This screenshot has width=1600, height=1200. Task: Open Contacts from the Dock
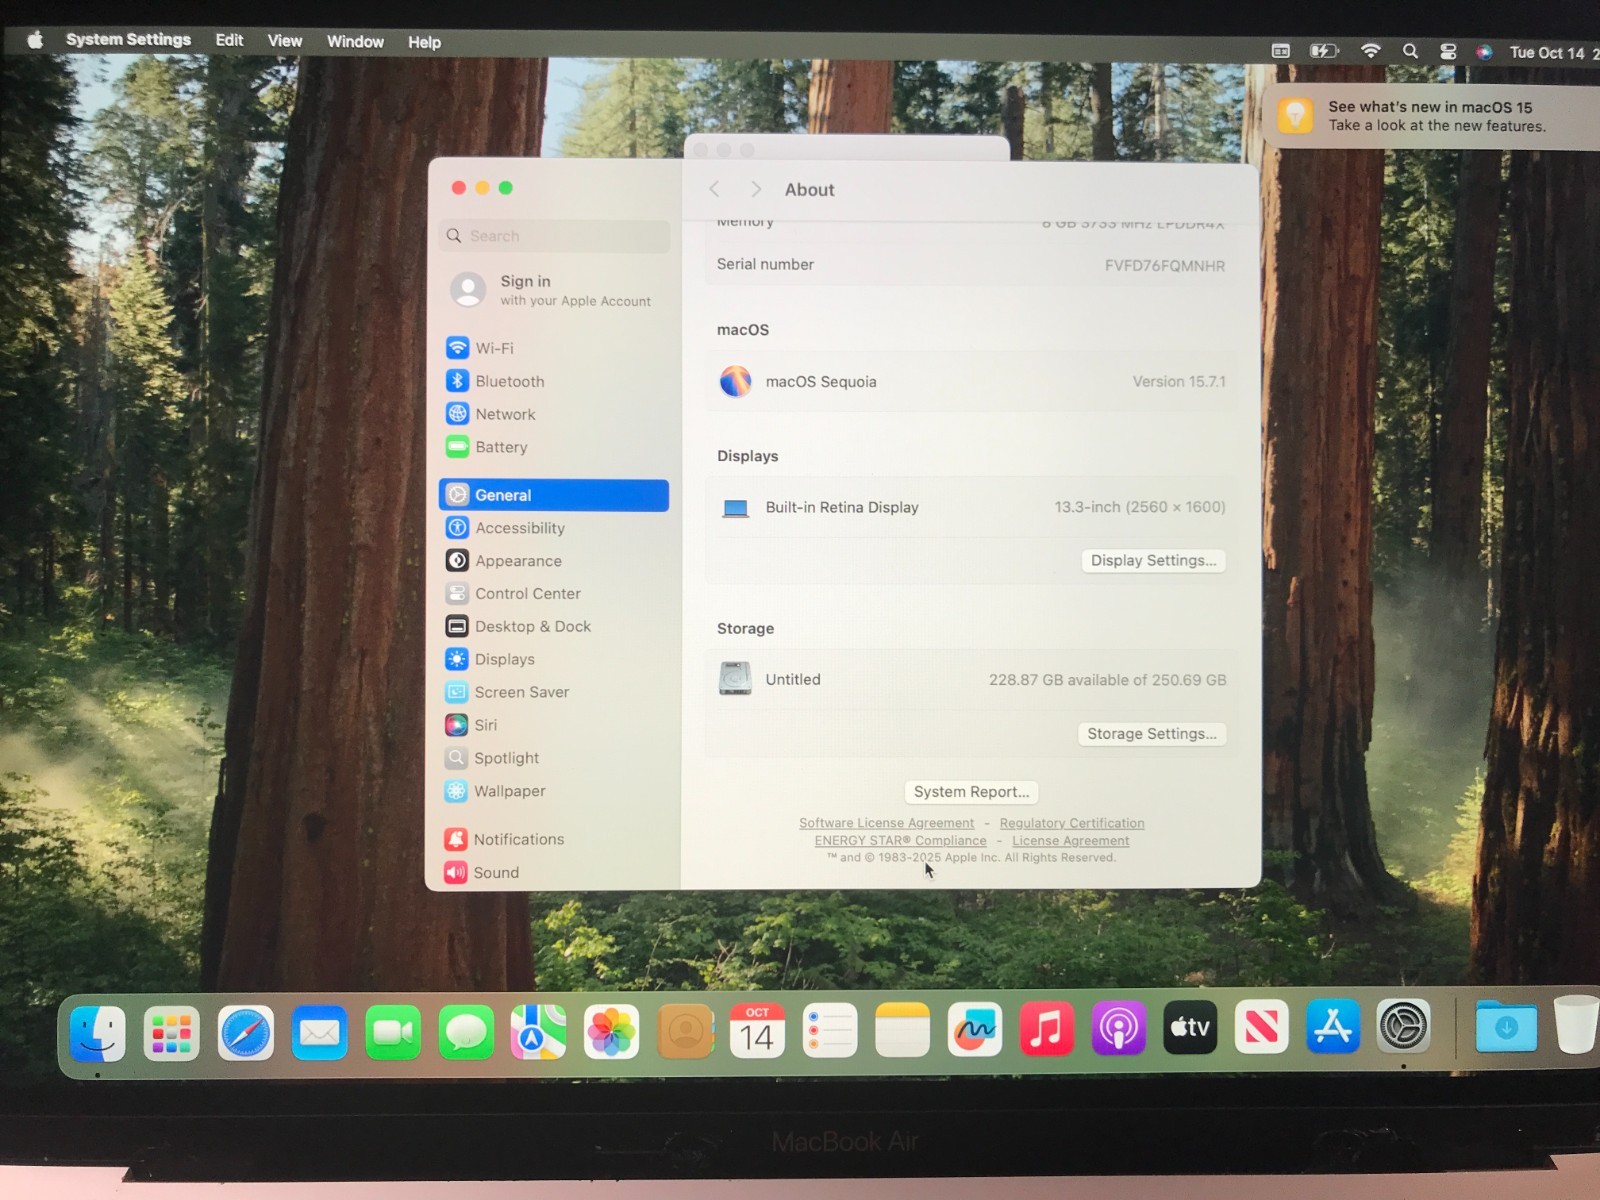click(x=685, y=1032)
